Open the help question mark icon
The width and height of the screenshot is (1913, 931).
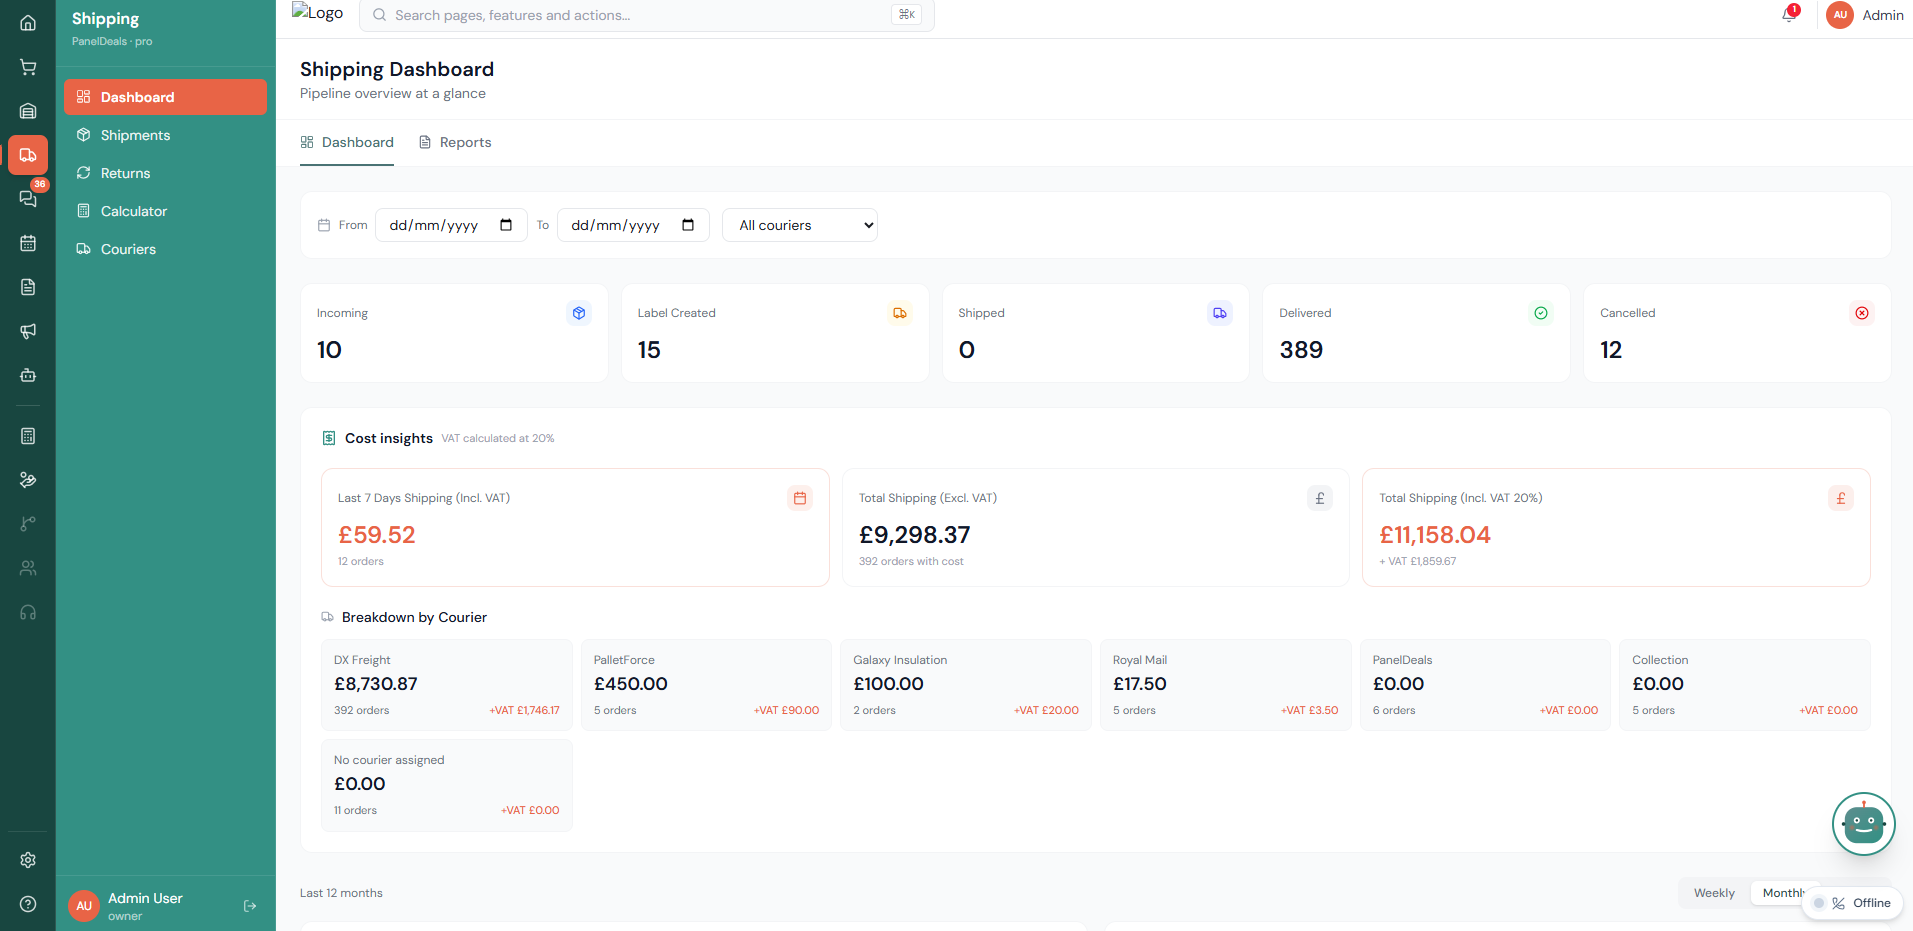tap(28, 904)
